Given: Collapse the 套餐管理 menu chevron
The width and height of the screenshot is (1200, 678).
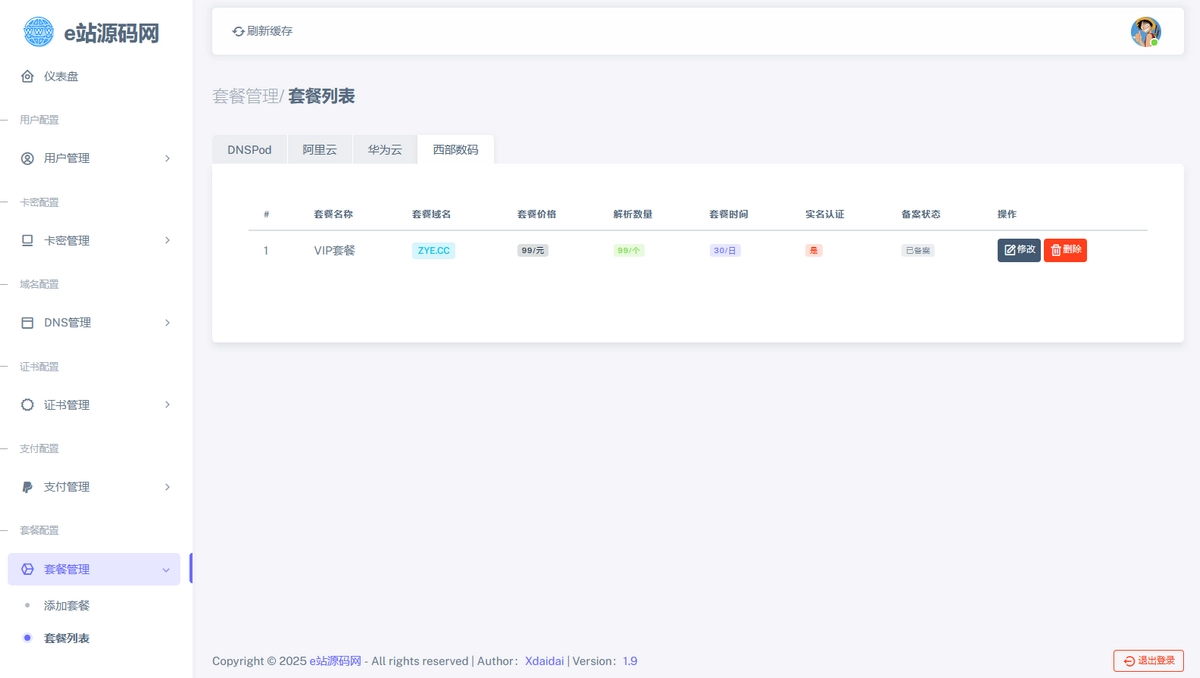Looking at the screenshot, I should 166,569.
